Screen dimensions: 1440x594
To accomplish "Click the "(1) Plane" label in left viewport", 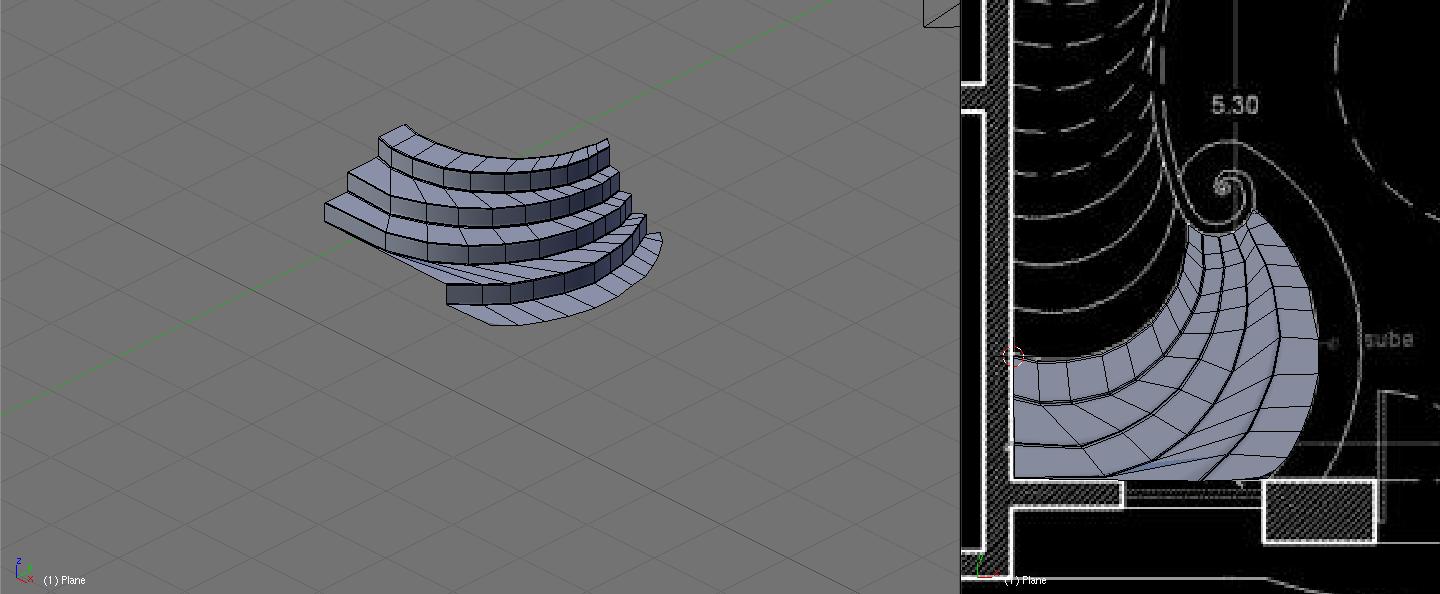I will click(64, 580).
